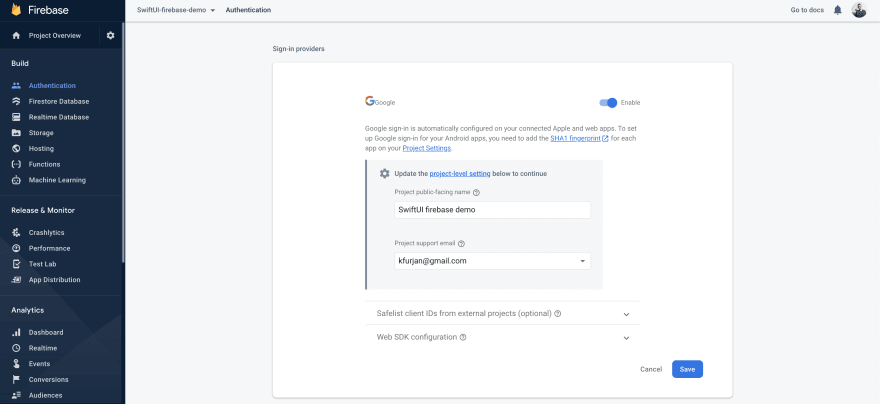This screenshot has height=404, width=880.
Task: Click help icon next to Project public-facing name
Action: coord(476,192)
